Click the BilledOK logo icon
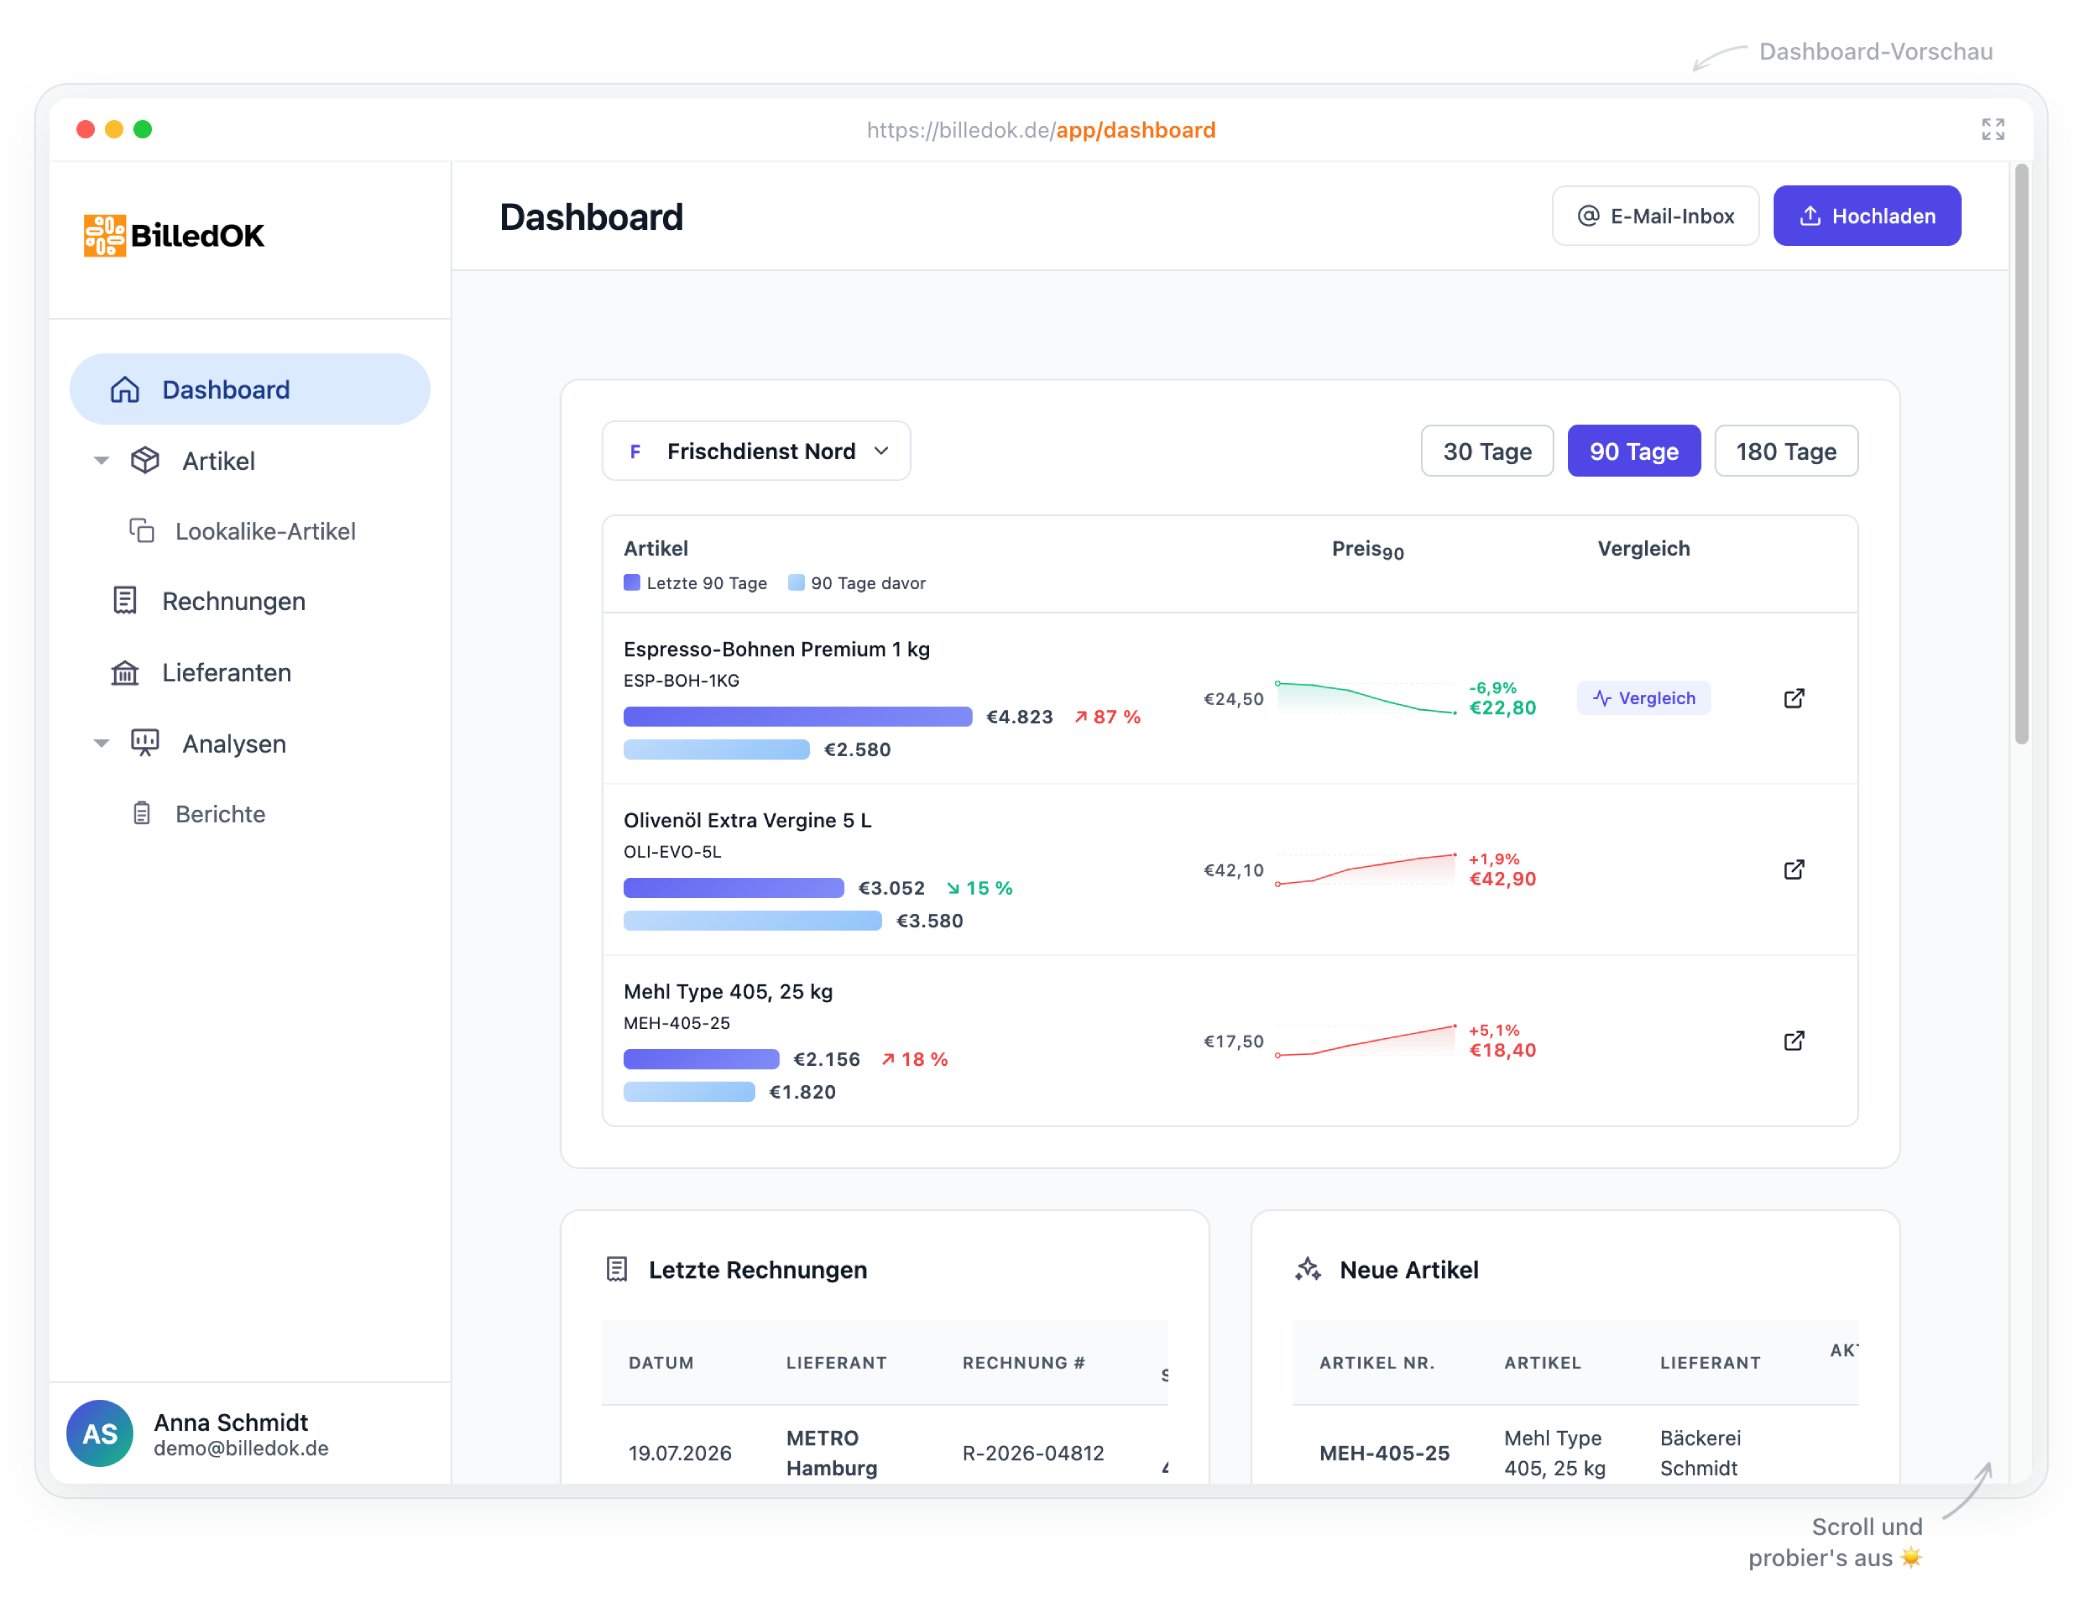The width and height of the screenshot is (2100, 1608). [104, 235]
